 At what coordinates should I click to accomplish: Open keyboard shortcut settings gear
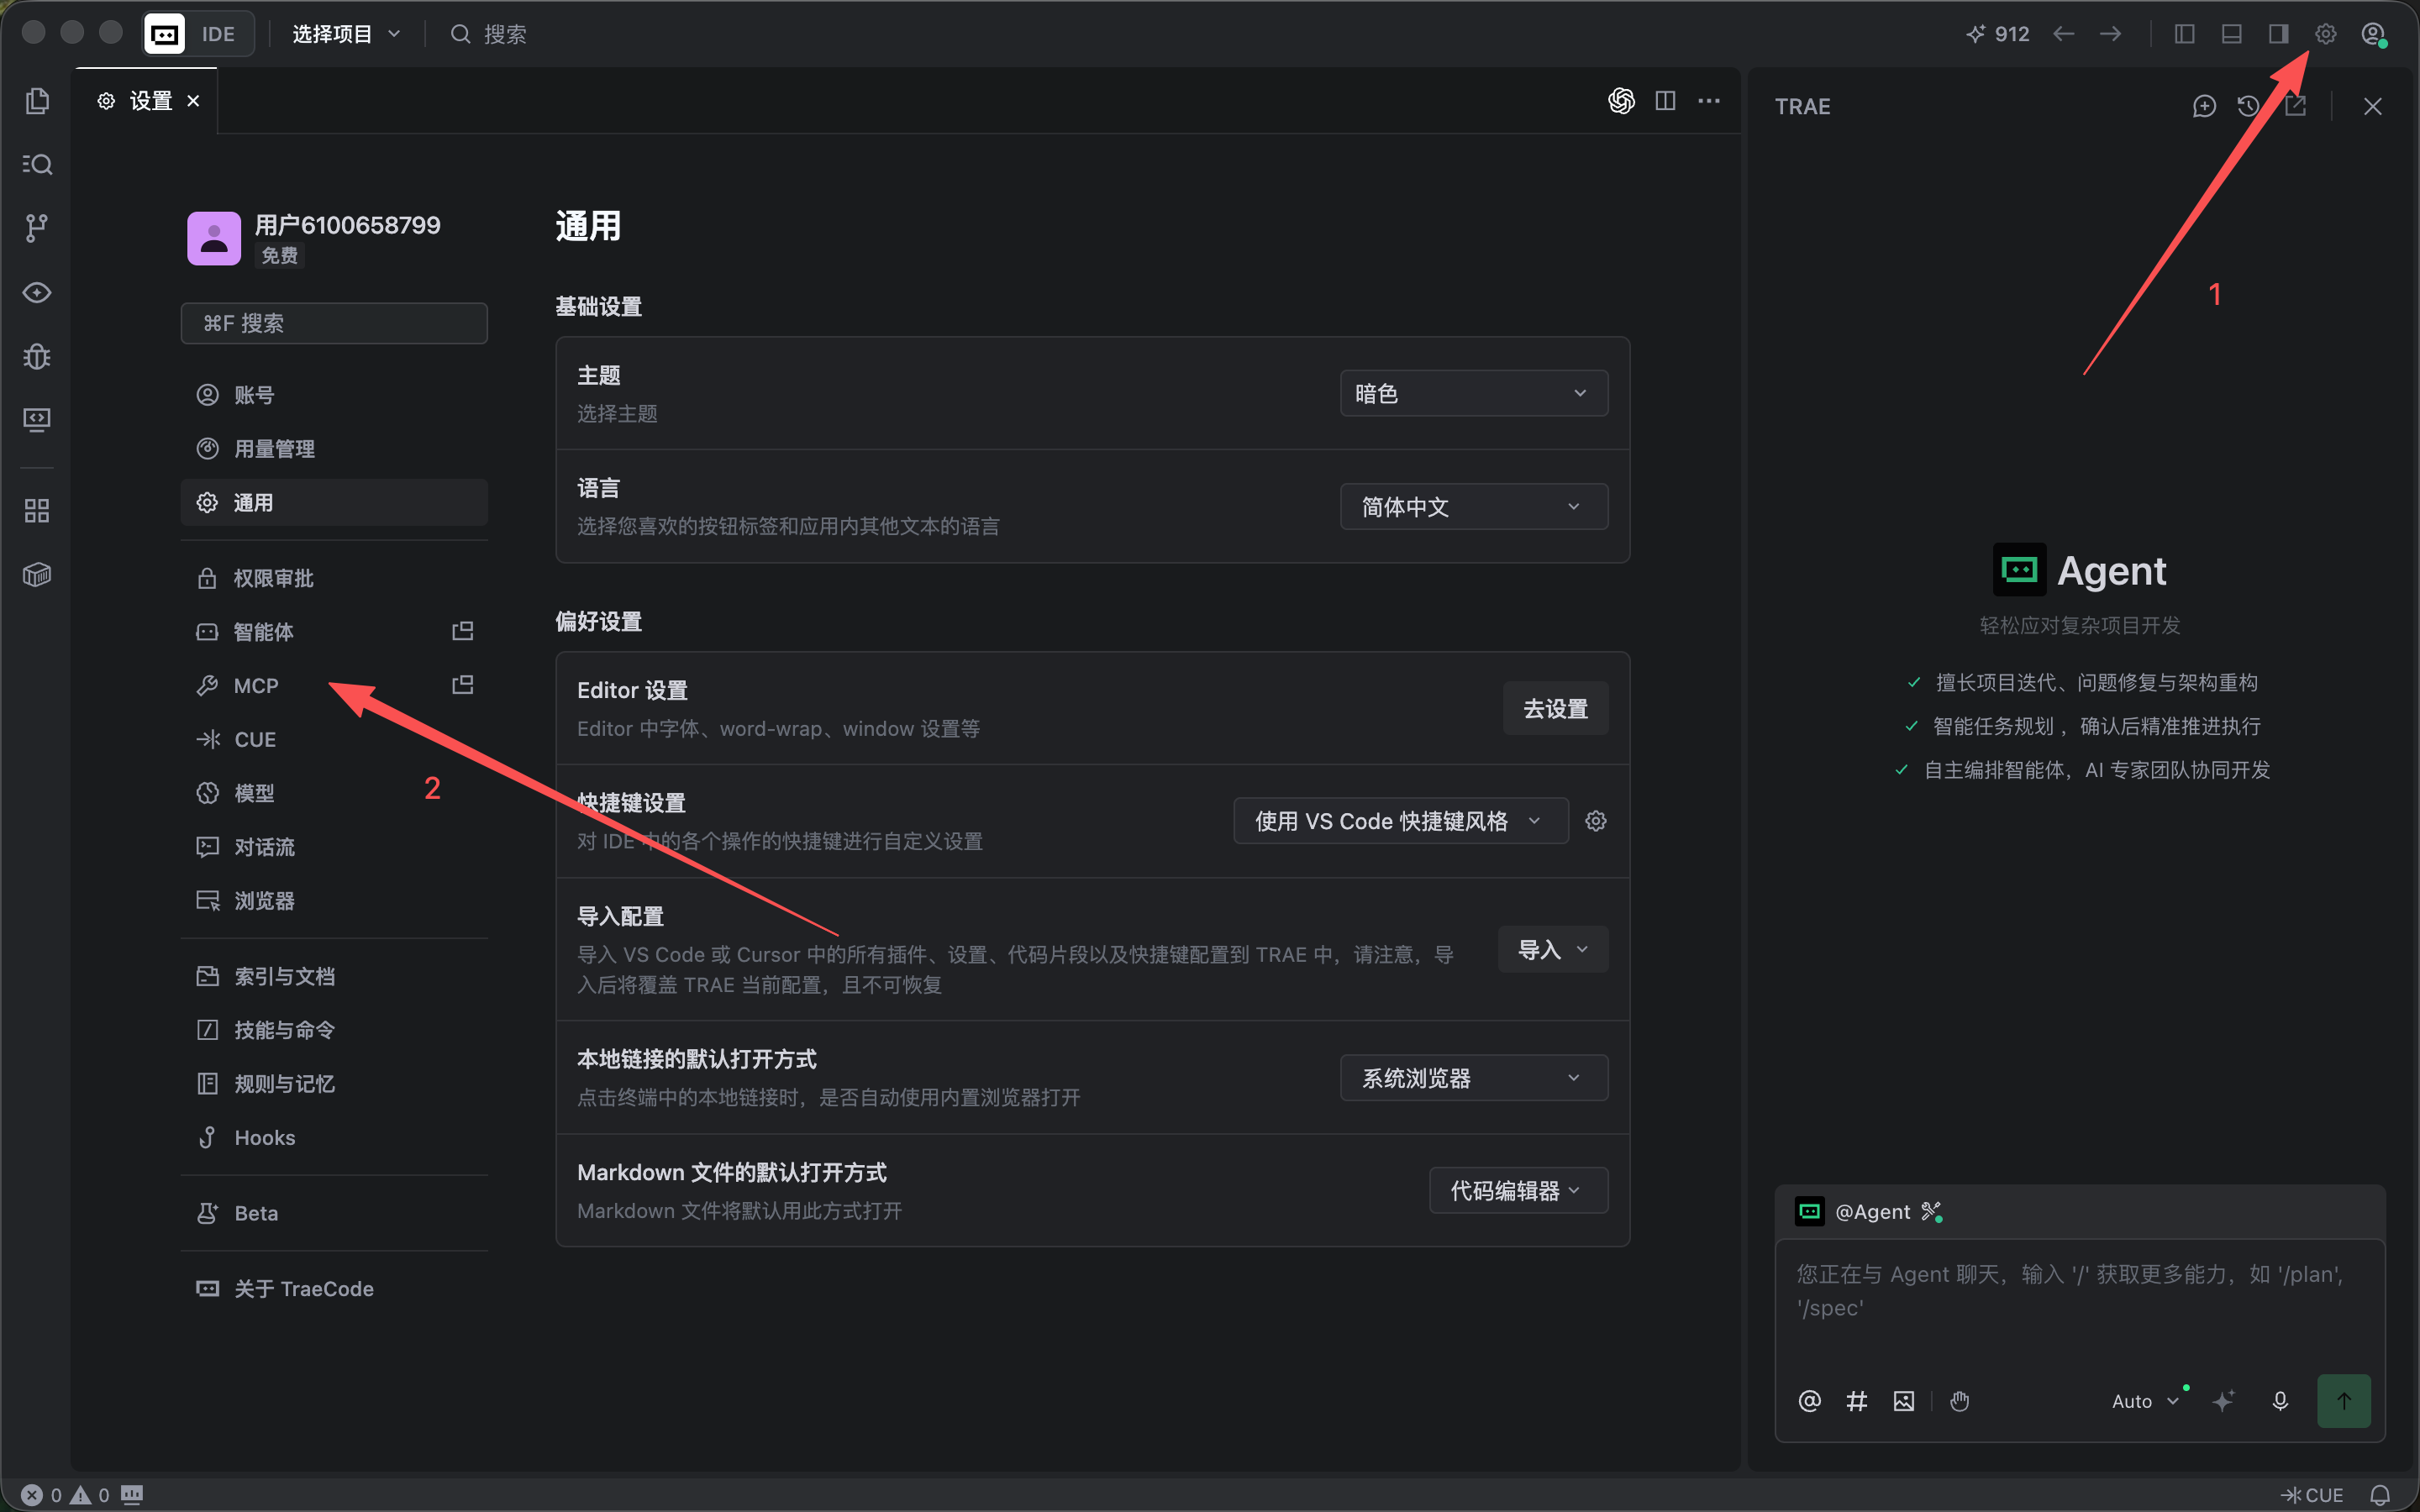click(1596, 821)
